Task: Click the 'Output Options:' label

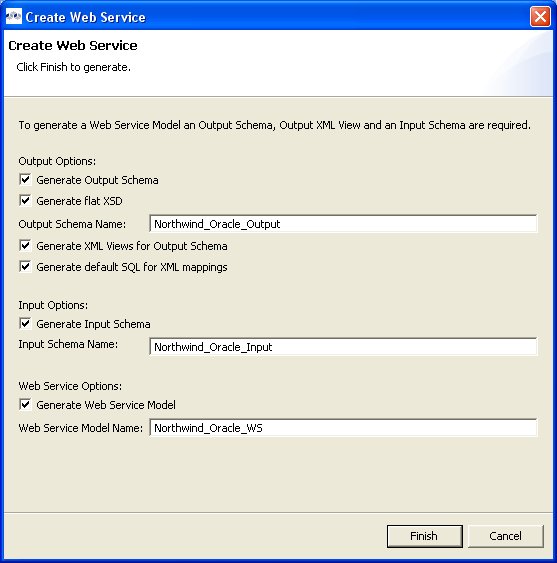Action: click(x=57, y=161)
